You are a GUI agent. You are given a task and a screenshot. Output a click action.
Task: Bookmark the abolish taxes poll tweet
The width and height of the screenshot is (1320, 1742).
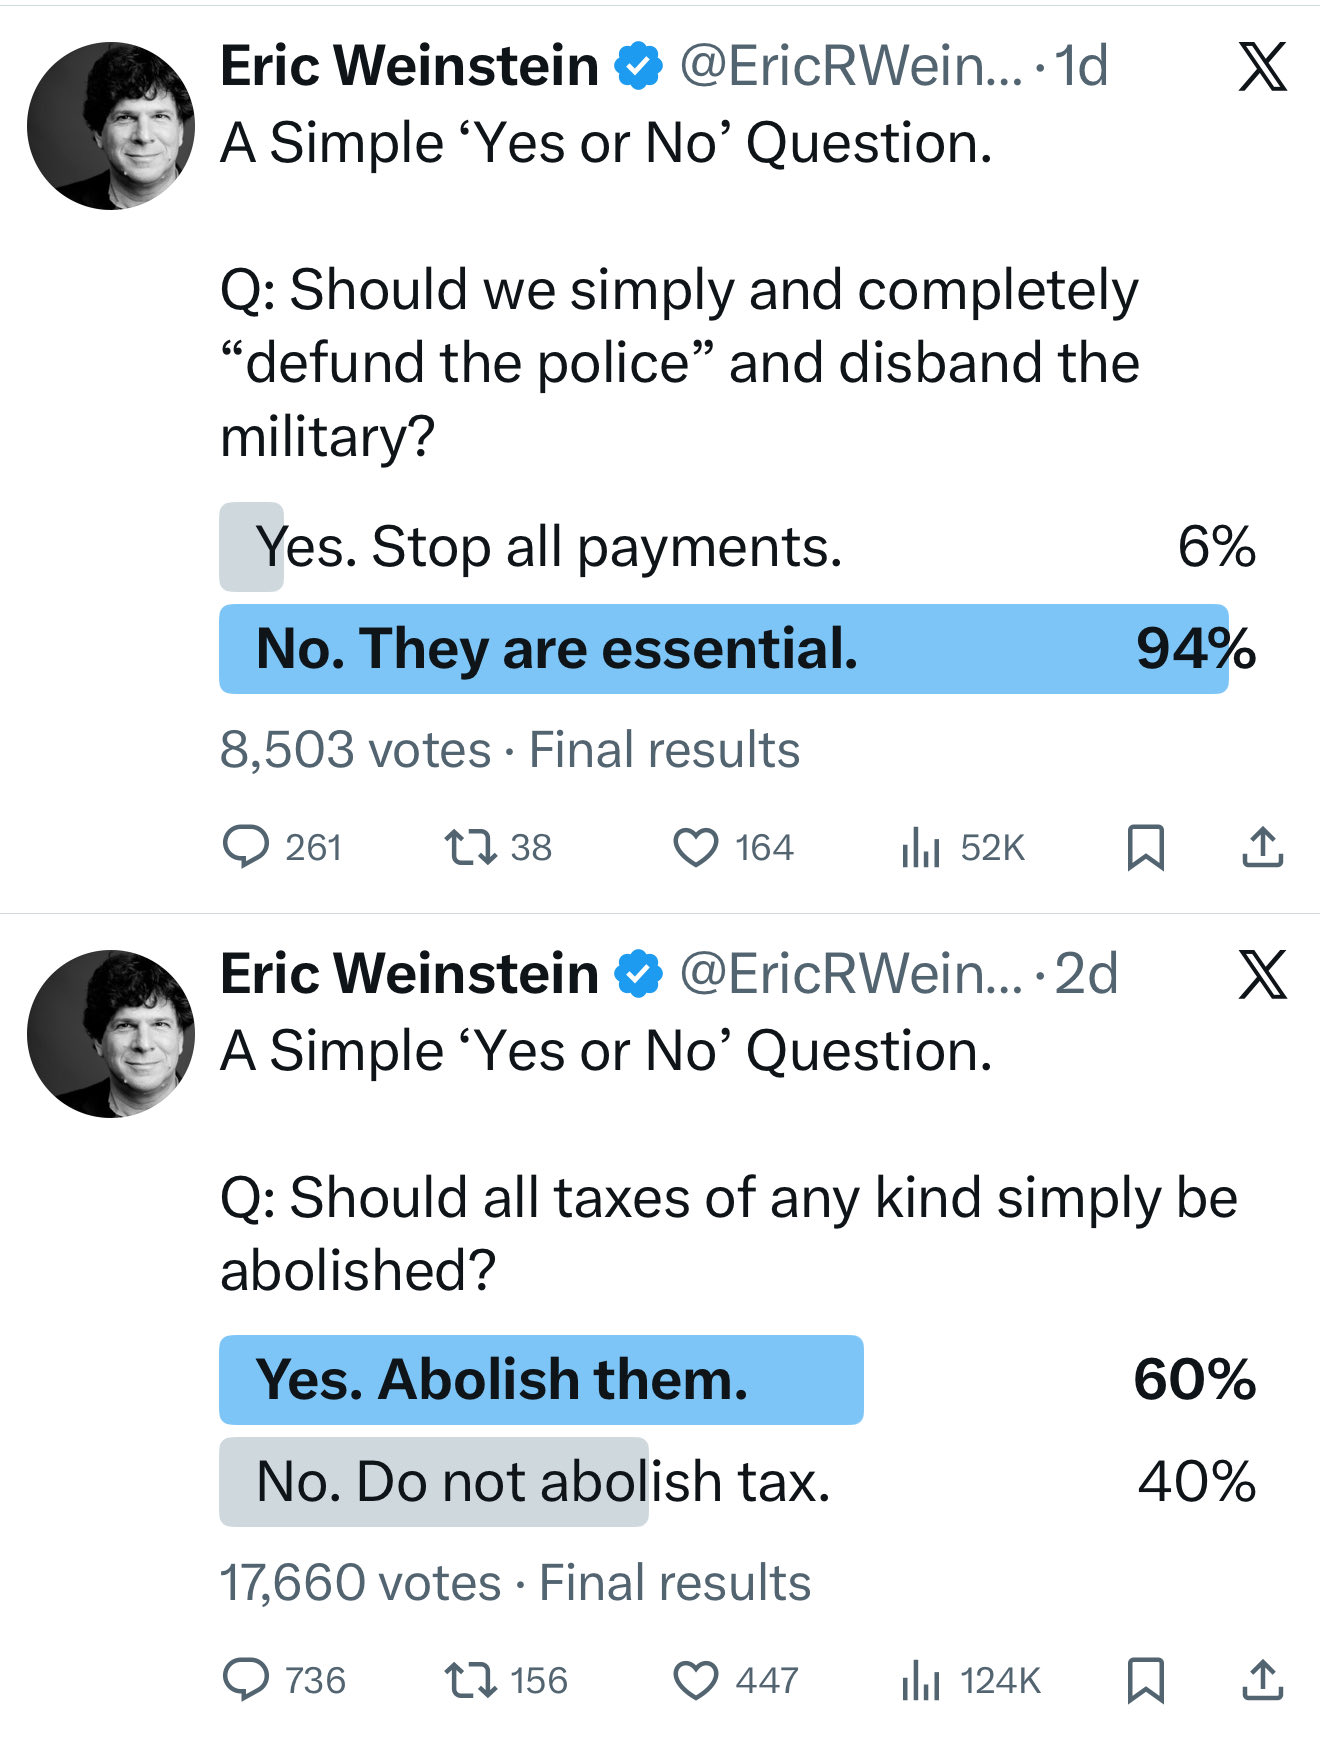[1145, 1680]
